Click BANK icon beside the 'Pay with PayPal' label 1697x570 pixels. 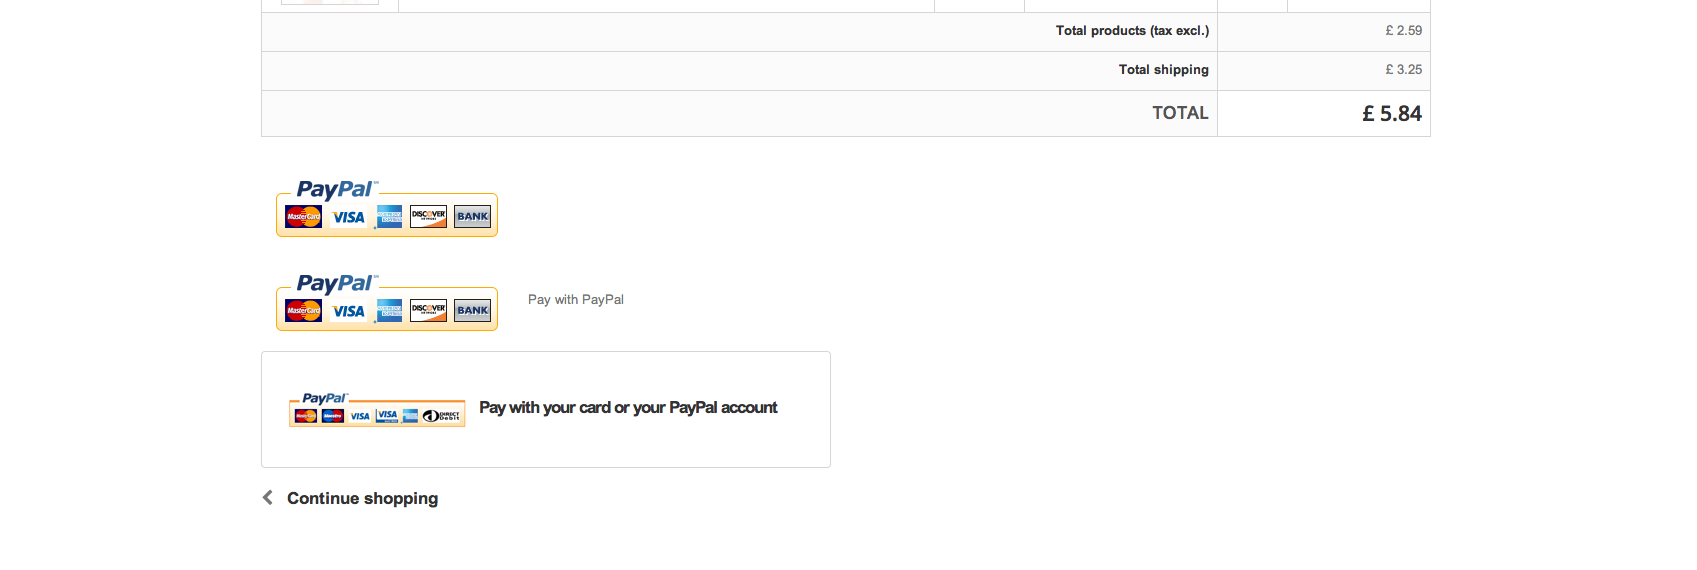472,310
